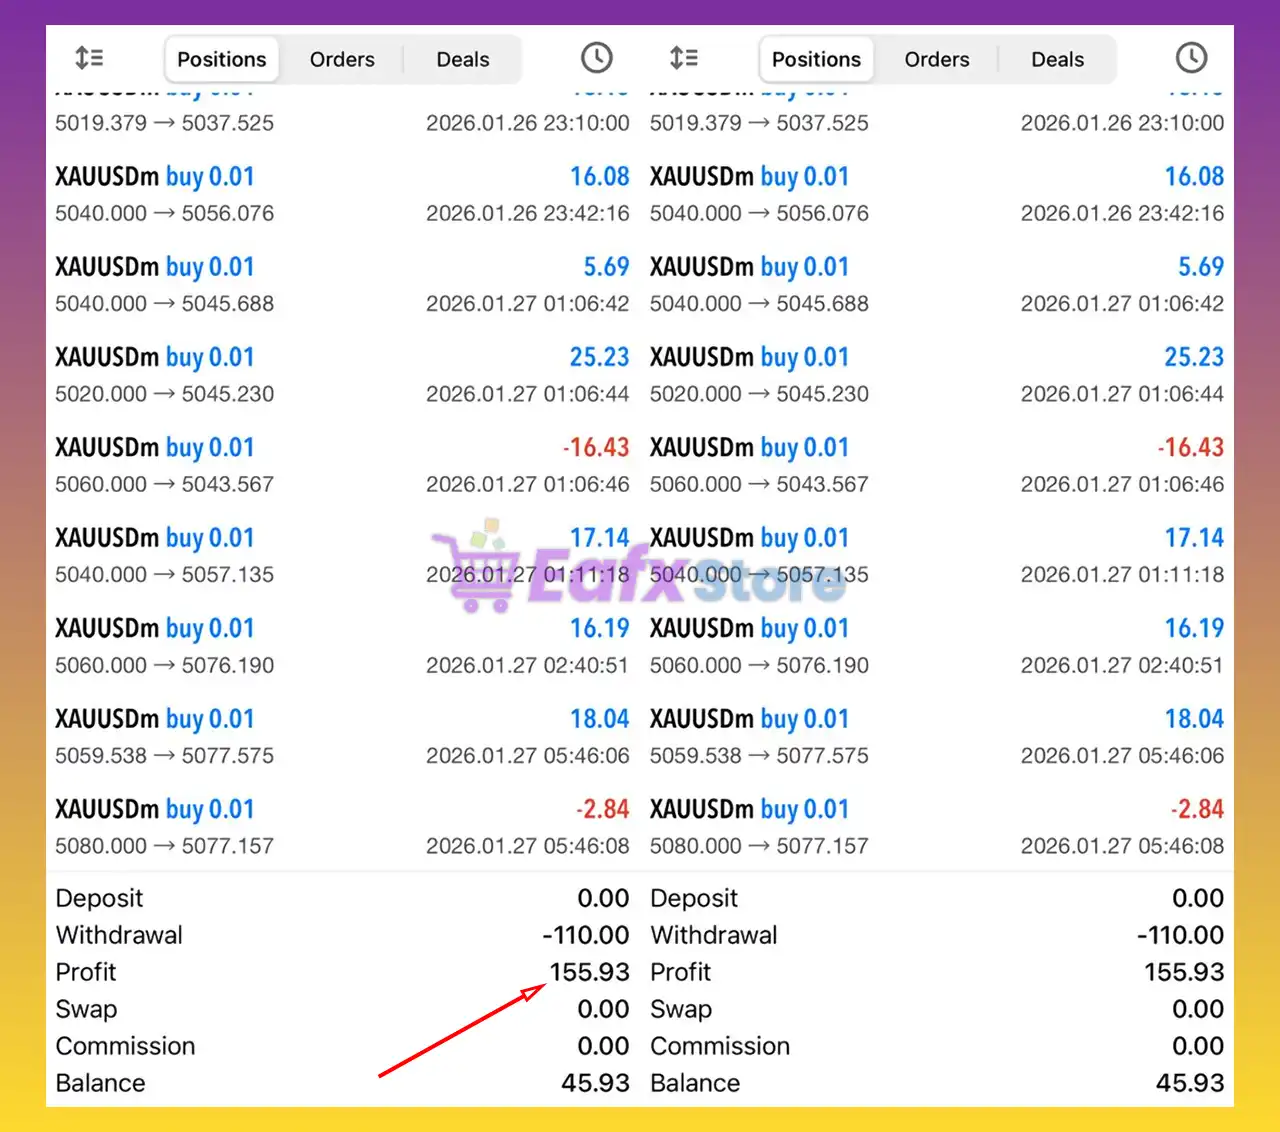Open right panel trade with 5.69 profit
This screenshot has height=1132, width=1280.
[936, 285]
